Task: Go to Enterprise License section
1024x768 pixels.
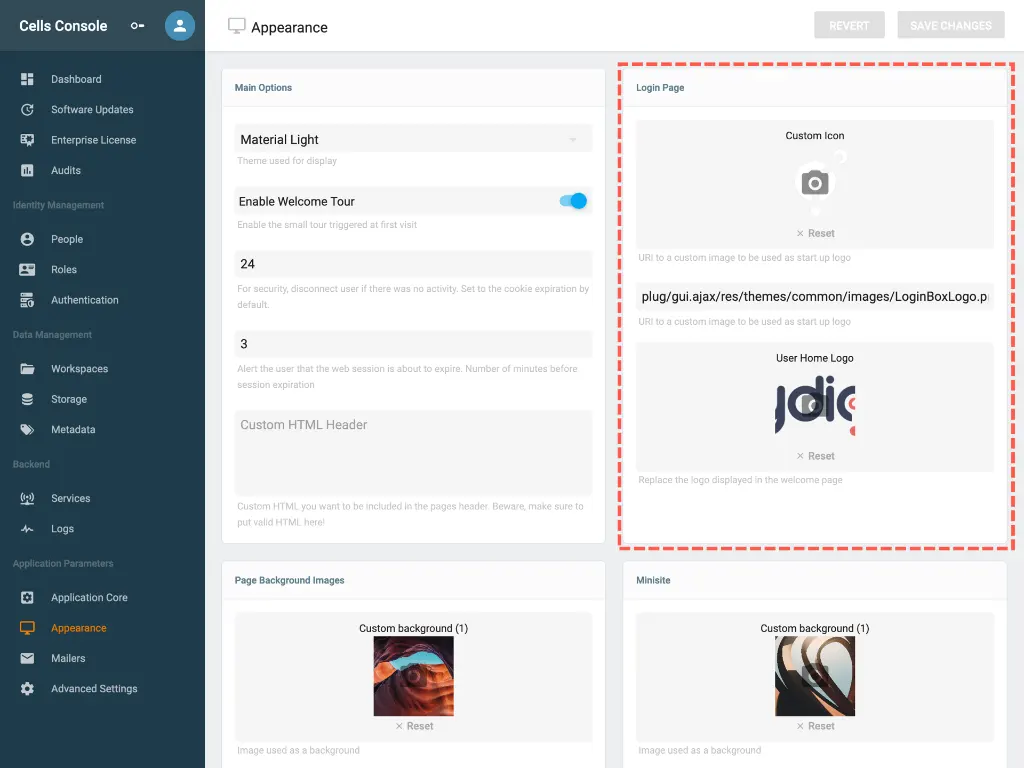Action: tap(93, 140)
